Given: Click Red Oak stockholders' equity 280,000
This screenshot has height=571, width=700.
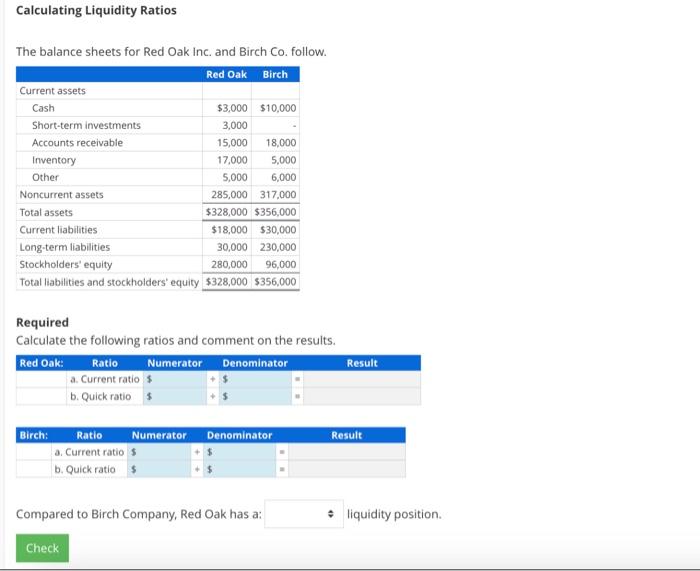Looking at the screenshot, I should [229, 265].
